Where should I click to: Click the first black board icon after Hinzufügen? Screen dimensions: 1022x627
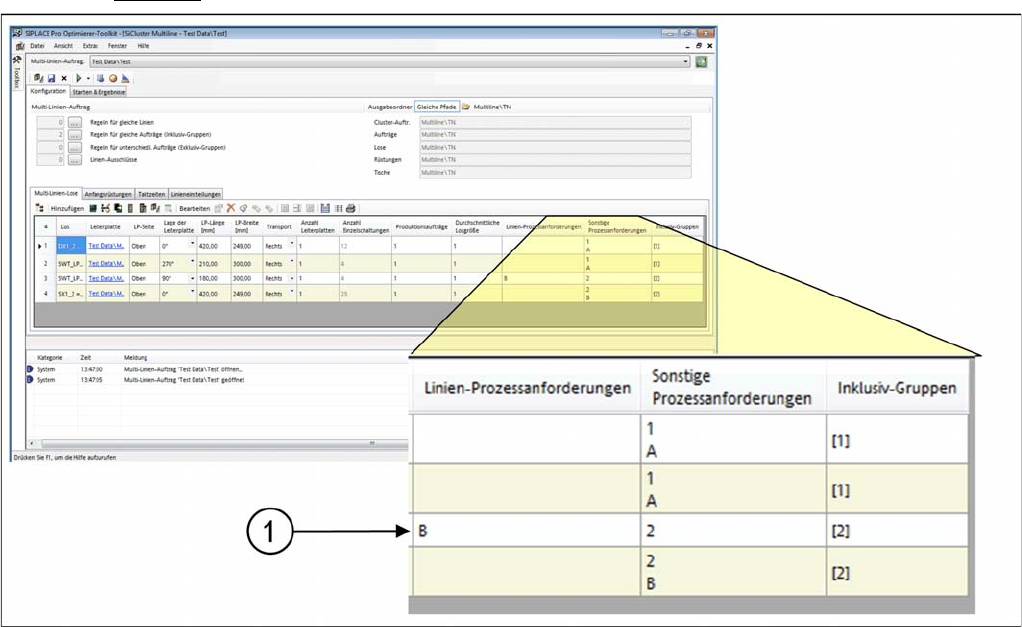93,209
